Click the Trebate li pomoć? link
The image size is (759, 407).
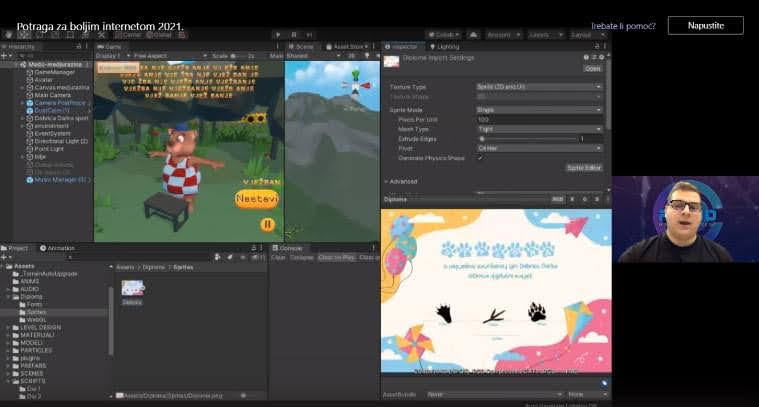point(623,26)
